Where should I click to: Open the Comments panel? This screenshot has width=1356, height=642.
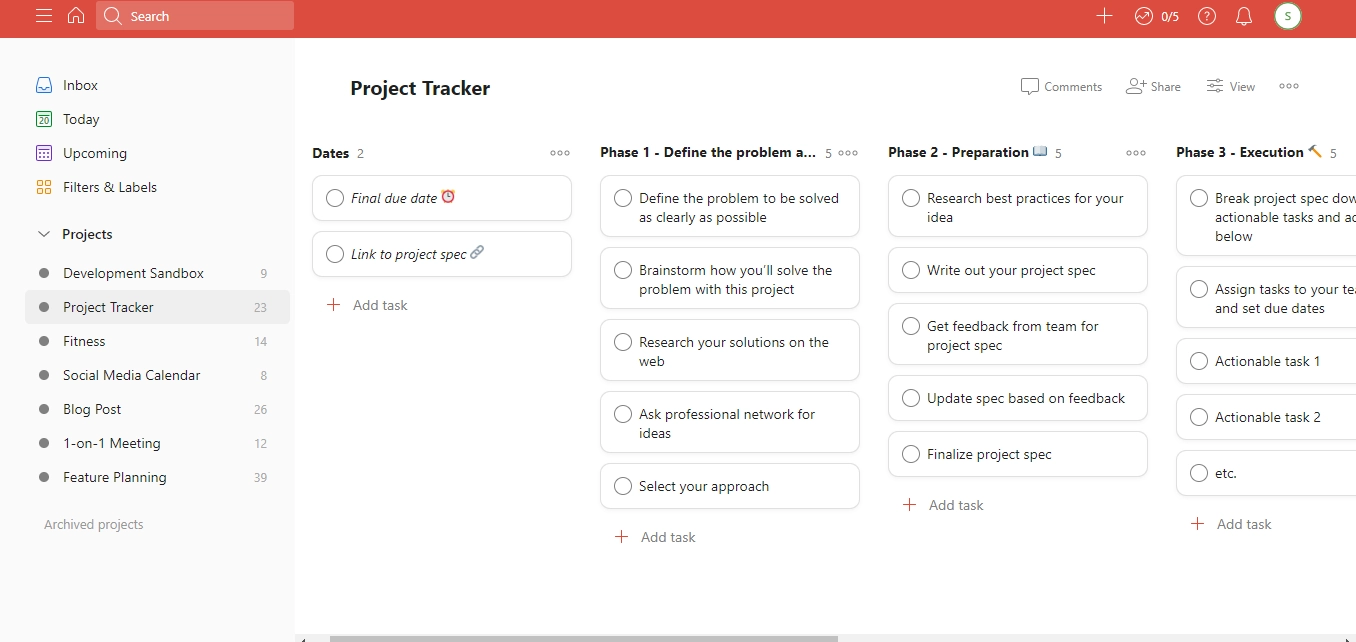click(x=1061, y=87)
